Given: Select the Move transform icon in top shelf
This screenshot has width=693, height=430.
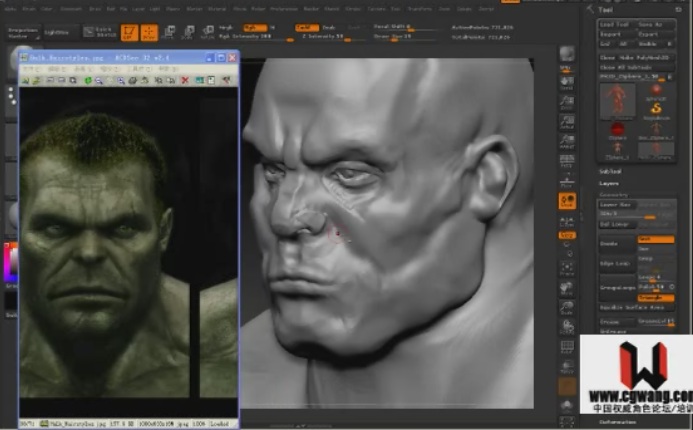Looking at the screenshot, I should (x=169, y=32).
